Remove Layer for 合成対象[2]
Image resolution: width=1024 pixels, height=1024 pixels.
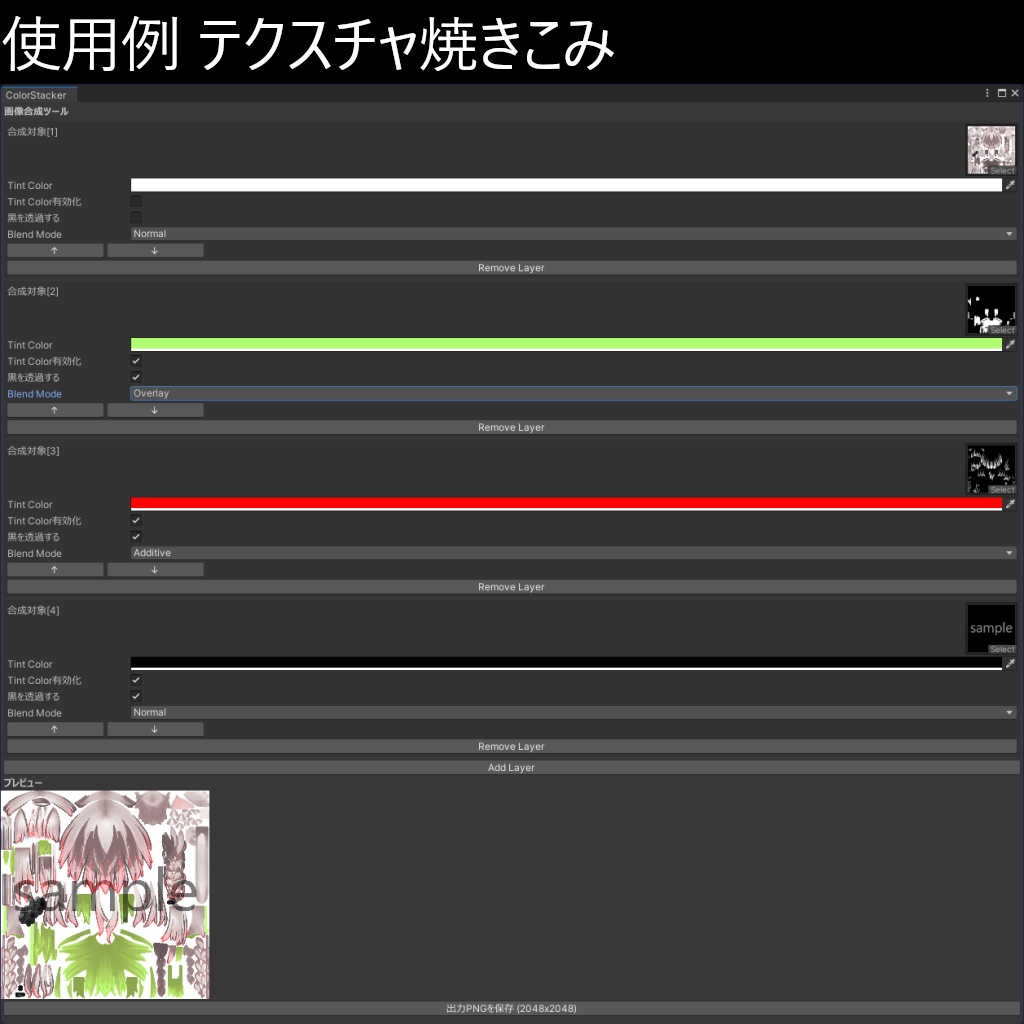tap(511, 427)
